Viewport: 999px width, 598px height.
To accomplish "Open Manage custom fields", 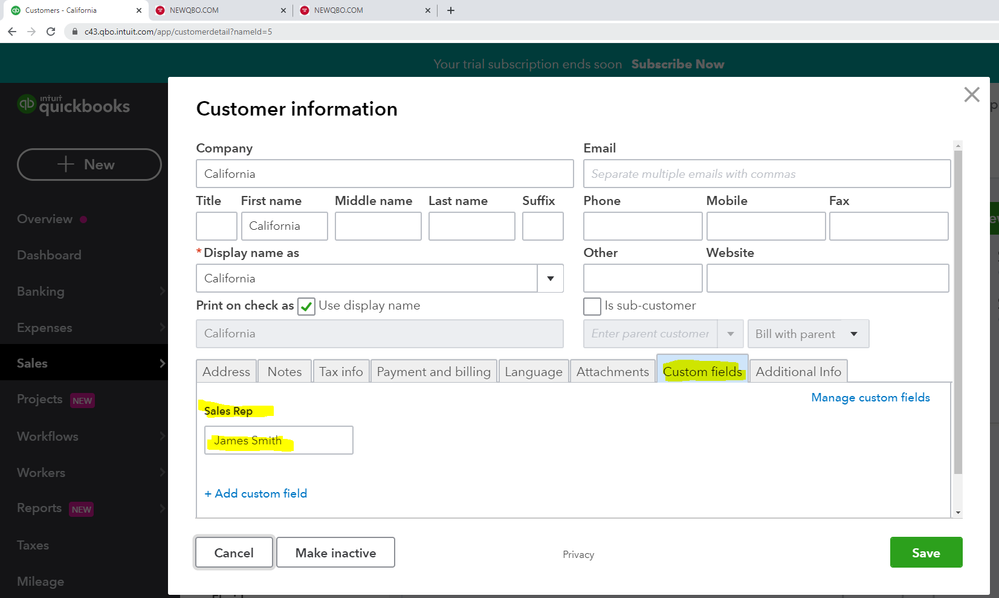I will pyautogui.click(x=870, y=397).
